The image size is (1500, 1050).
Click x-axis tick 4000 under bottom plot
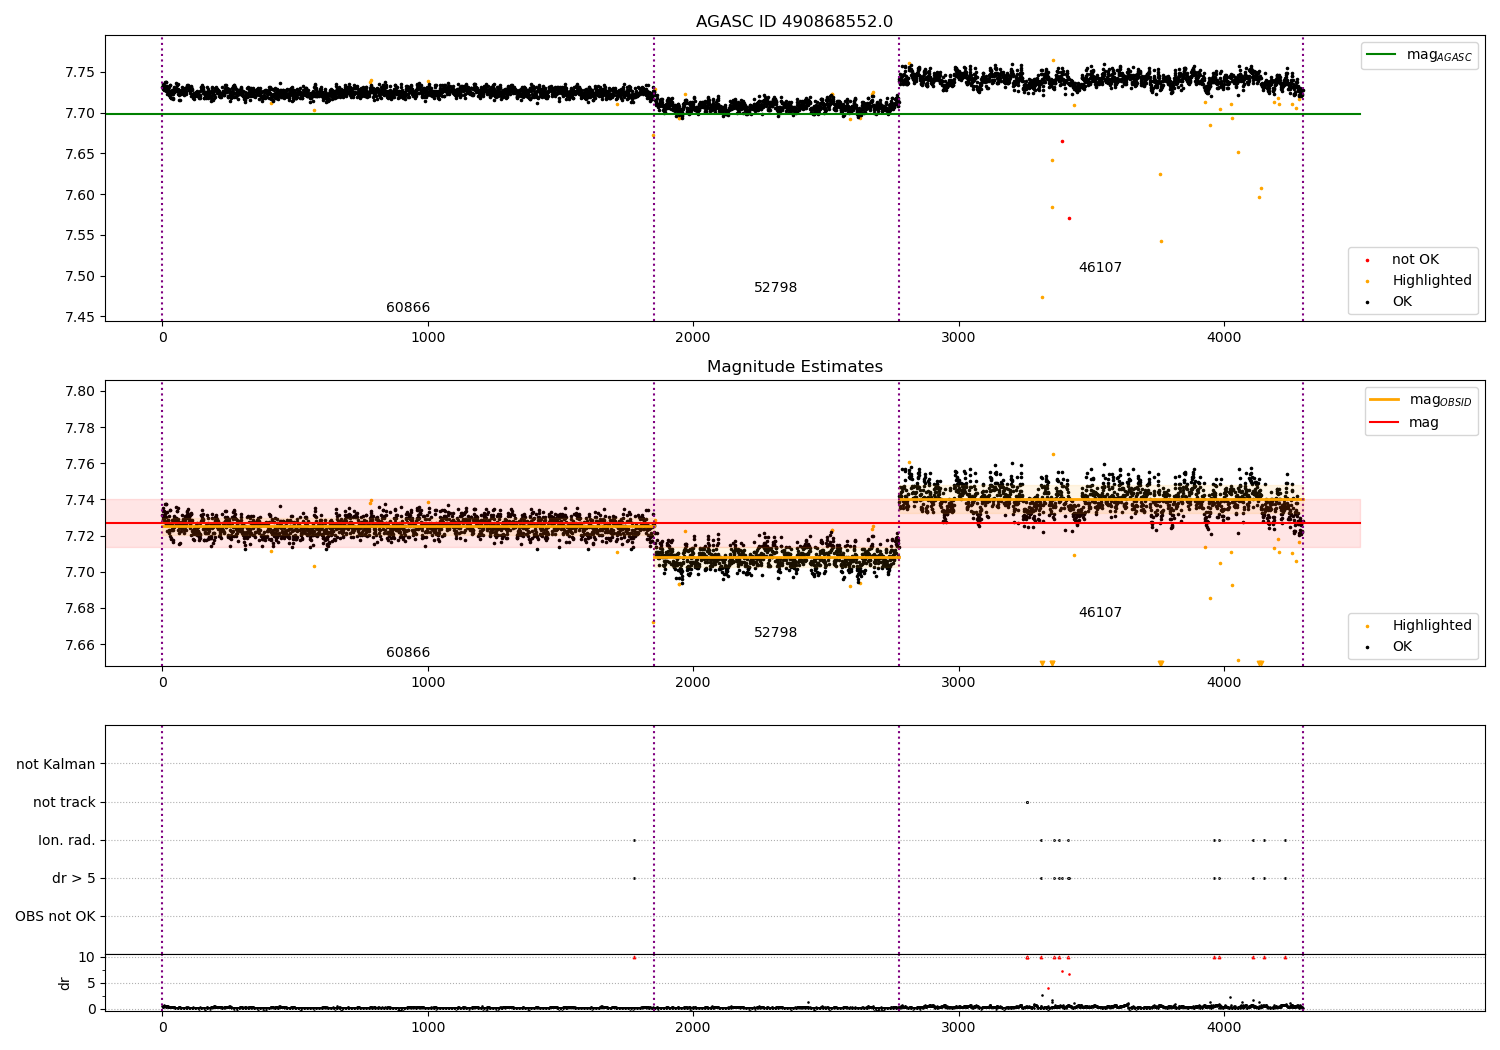pyautogui.click(x=1224, y=1028)
